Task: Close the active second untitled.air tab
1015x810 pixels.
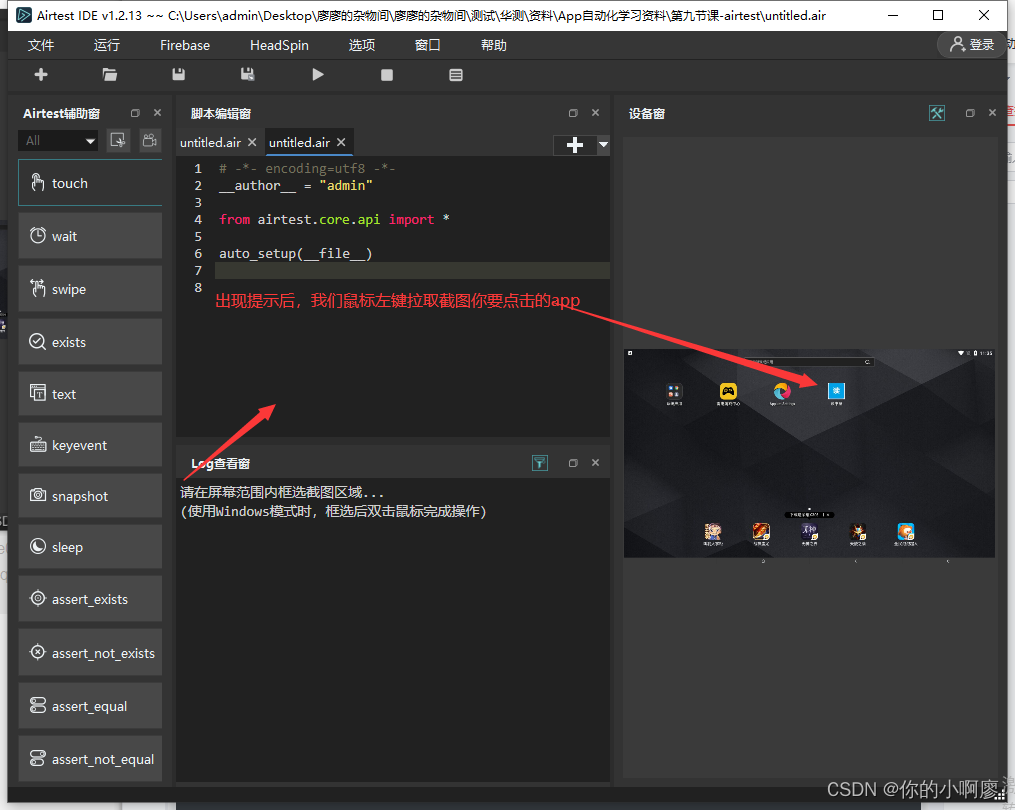Action: click(x=341, y=142)
